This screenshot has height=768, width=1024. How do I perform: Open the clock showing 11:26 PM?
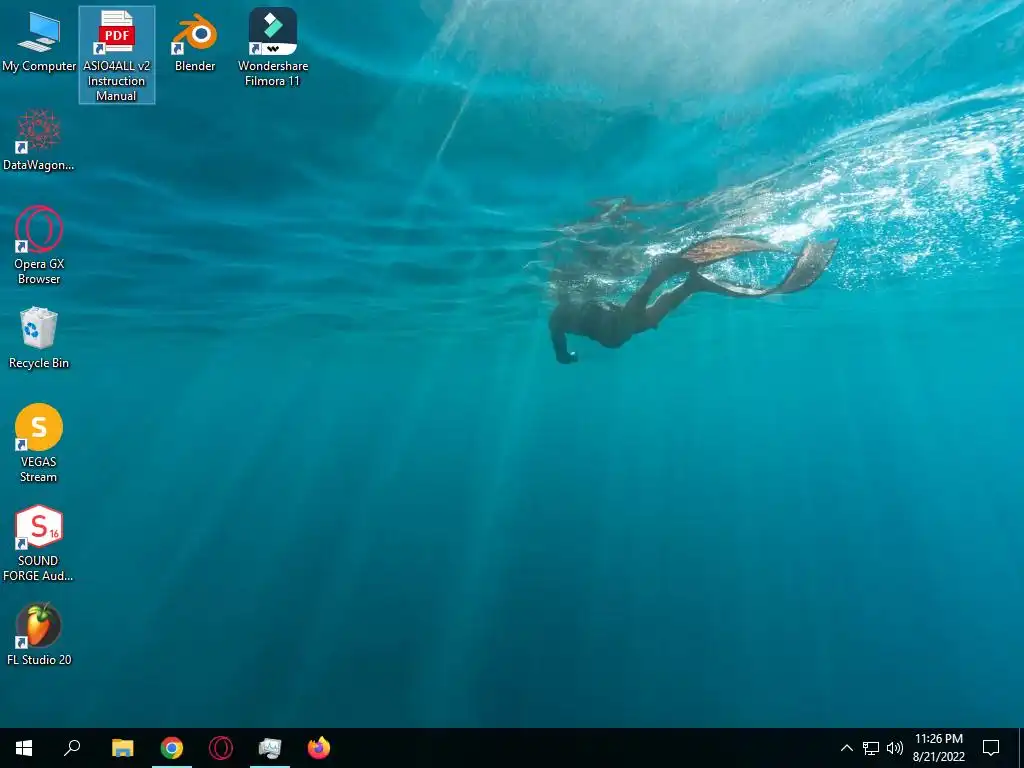938,748
